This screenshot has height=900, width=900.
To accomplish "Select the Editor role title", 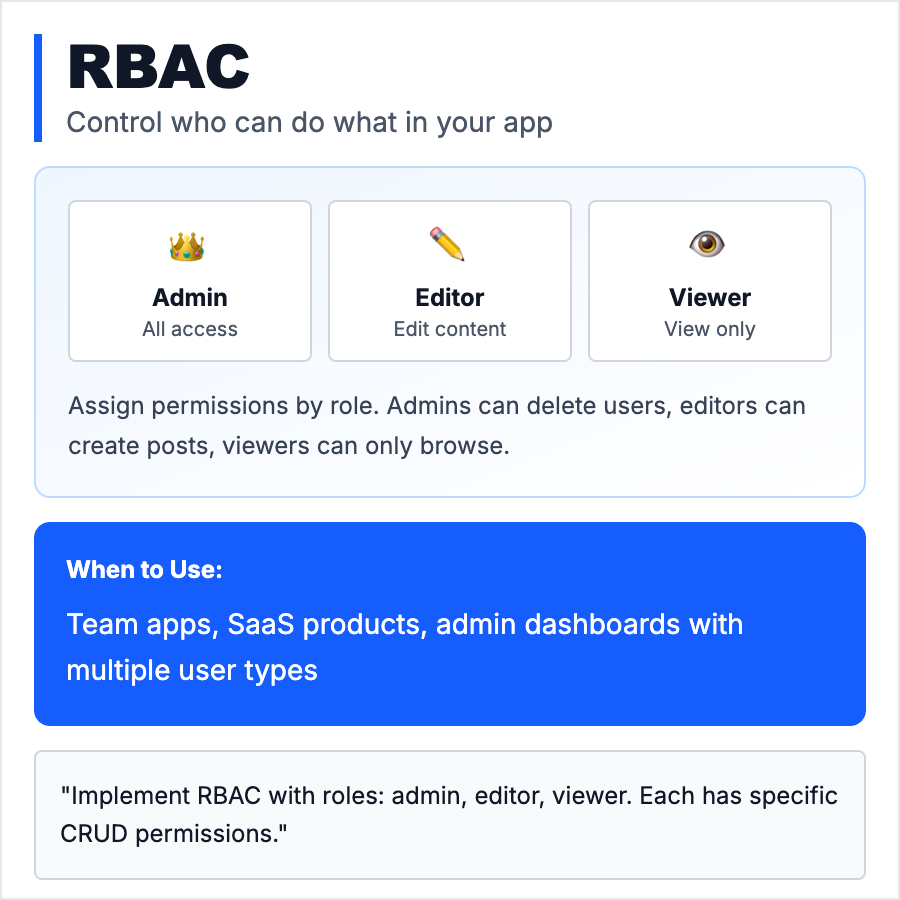I will click(x=450, y=297).
